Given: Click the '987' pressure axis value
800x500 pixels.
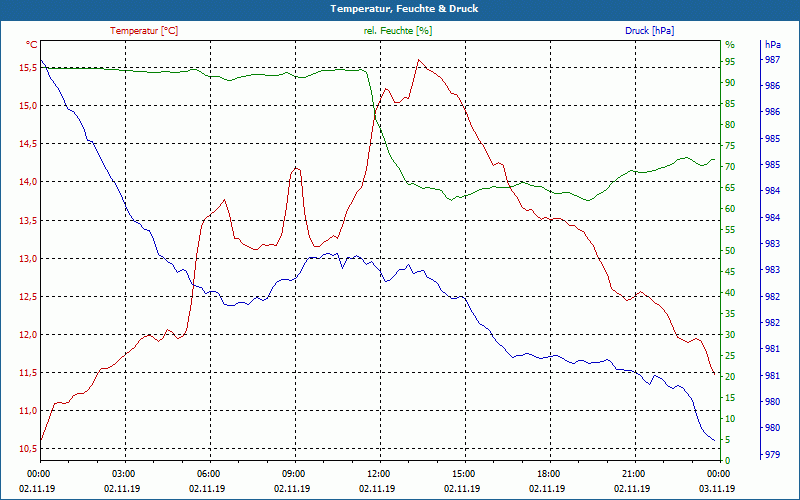Looking at the screenshot, I should coord(772,60).
